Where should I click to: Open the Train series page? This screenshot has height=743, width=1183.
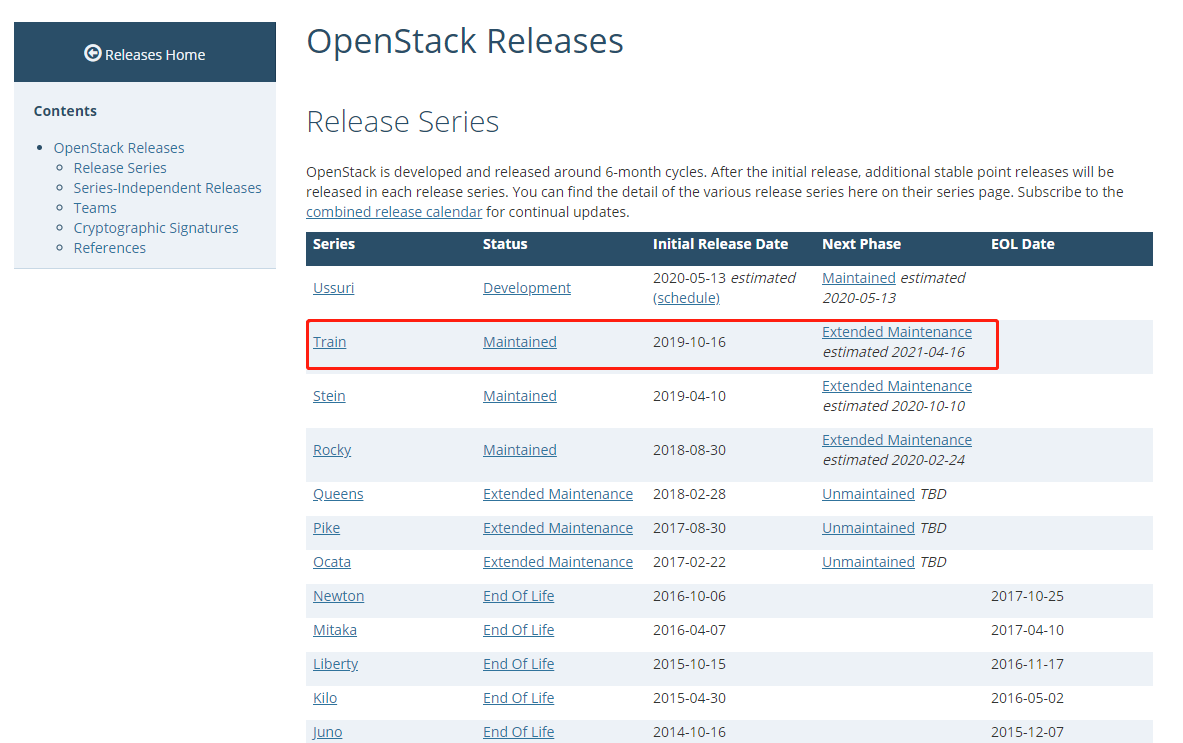pyautogui.click(x=330, y=342)
